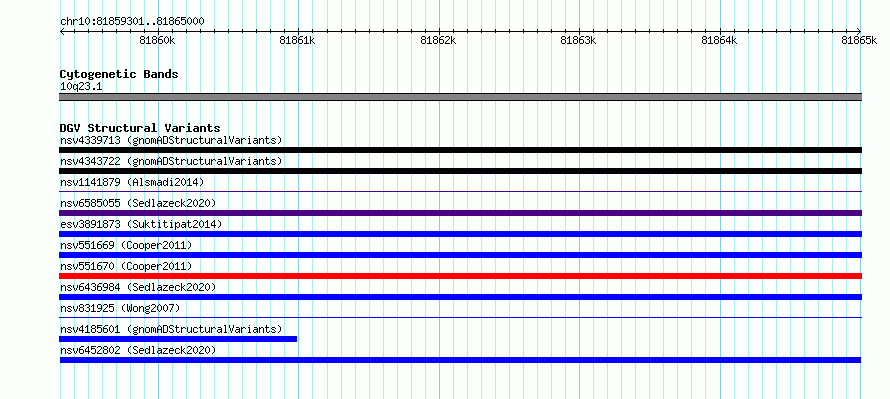Click the 10q23.1 band label

click(x=81, y=87)
